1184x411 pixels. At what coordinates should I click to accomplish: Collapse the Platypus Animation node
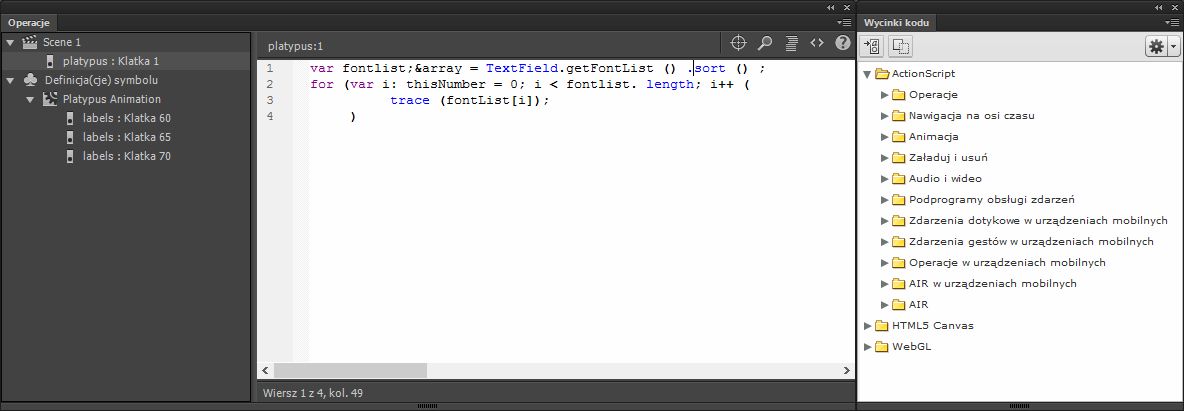click(x=30, y=99)
